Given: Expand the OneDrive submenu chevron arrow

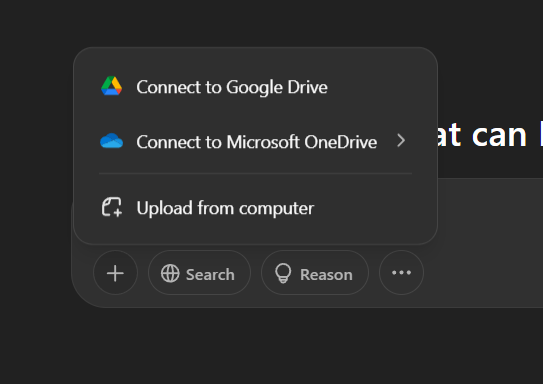Looking at the screenshot, I should pos(401,141).
